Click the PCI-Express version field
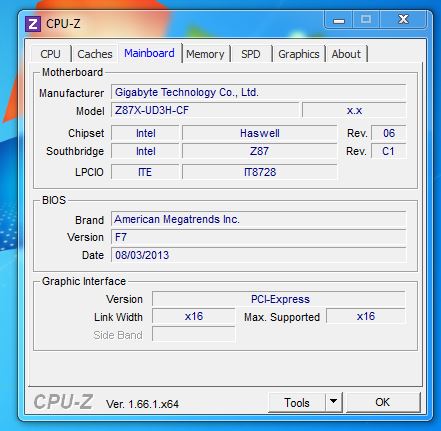 (x=279, y=299)
